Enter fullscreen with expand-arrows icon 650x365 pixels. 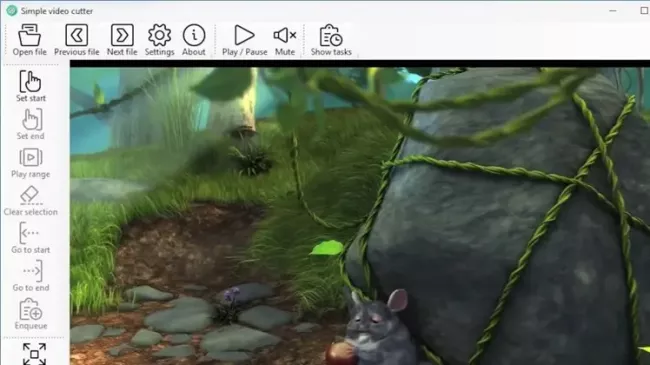(x=34, y=354)
